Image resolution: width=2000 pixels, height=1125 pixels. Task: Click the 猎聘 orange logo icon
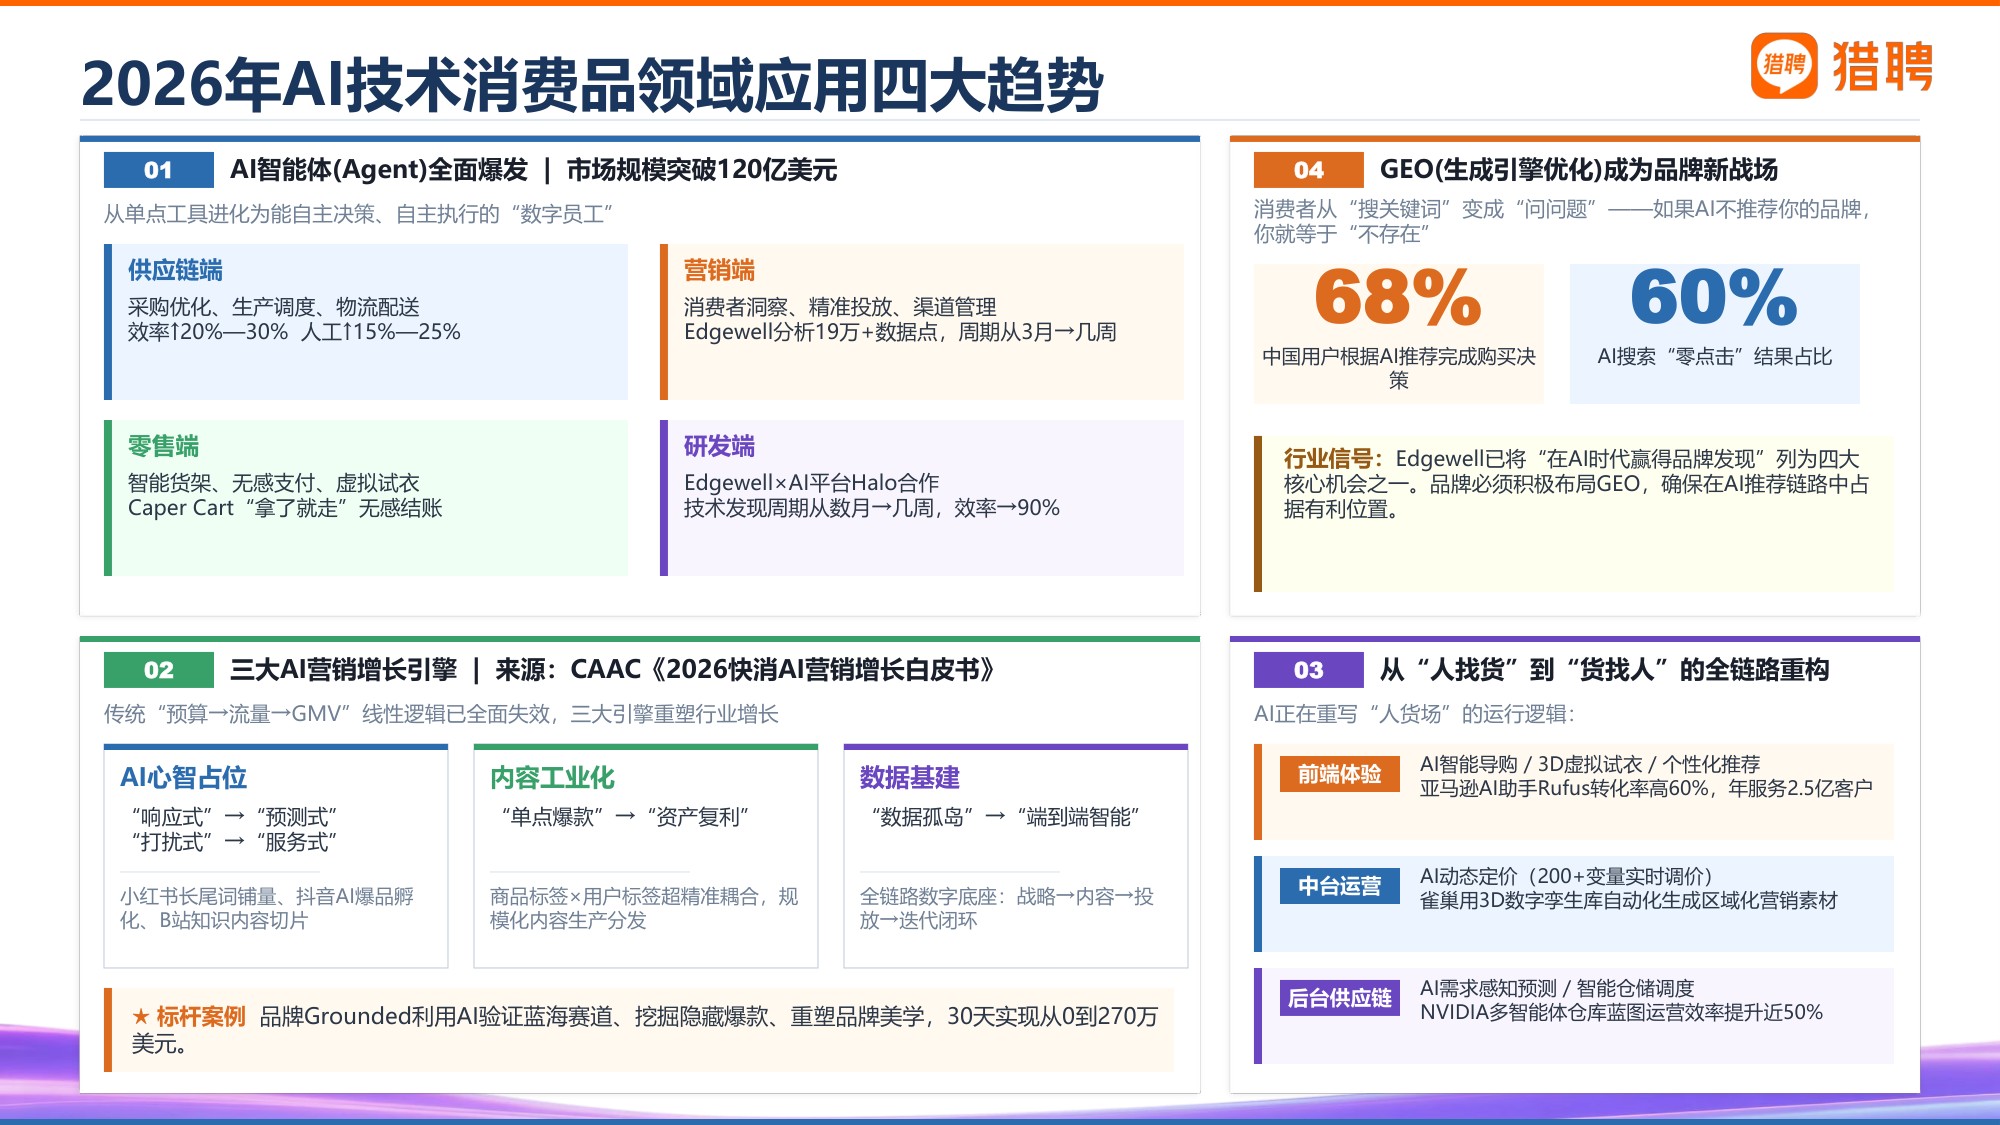[1784, 65]
